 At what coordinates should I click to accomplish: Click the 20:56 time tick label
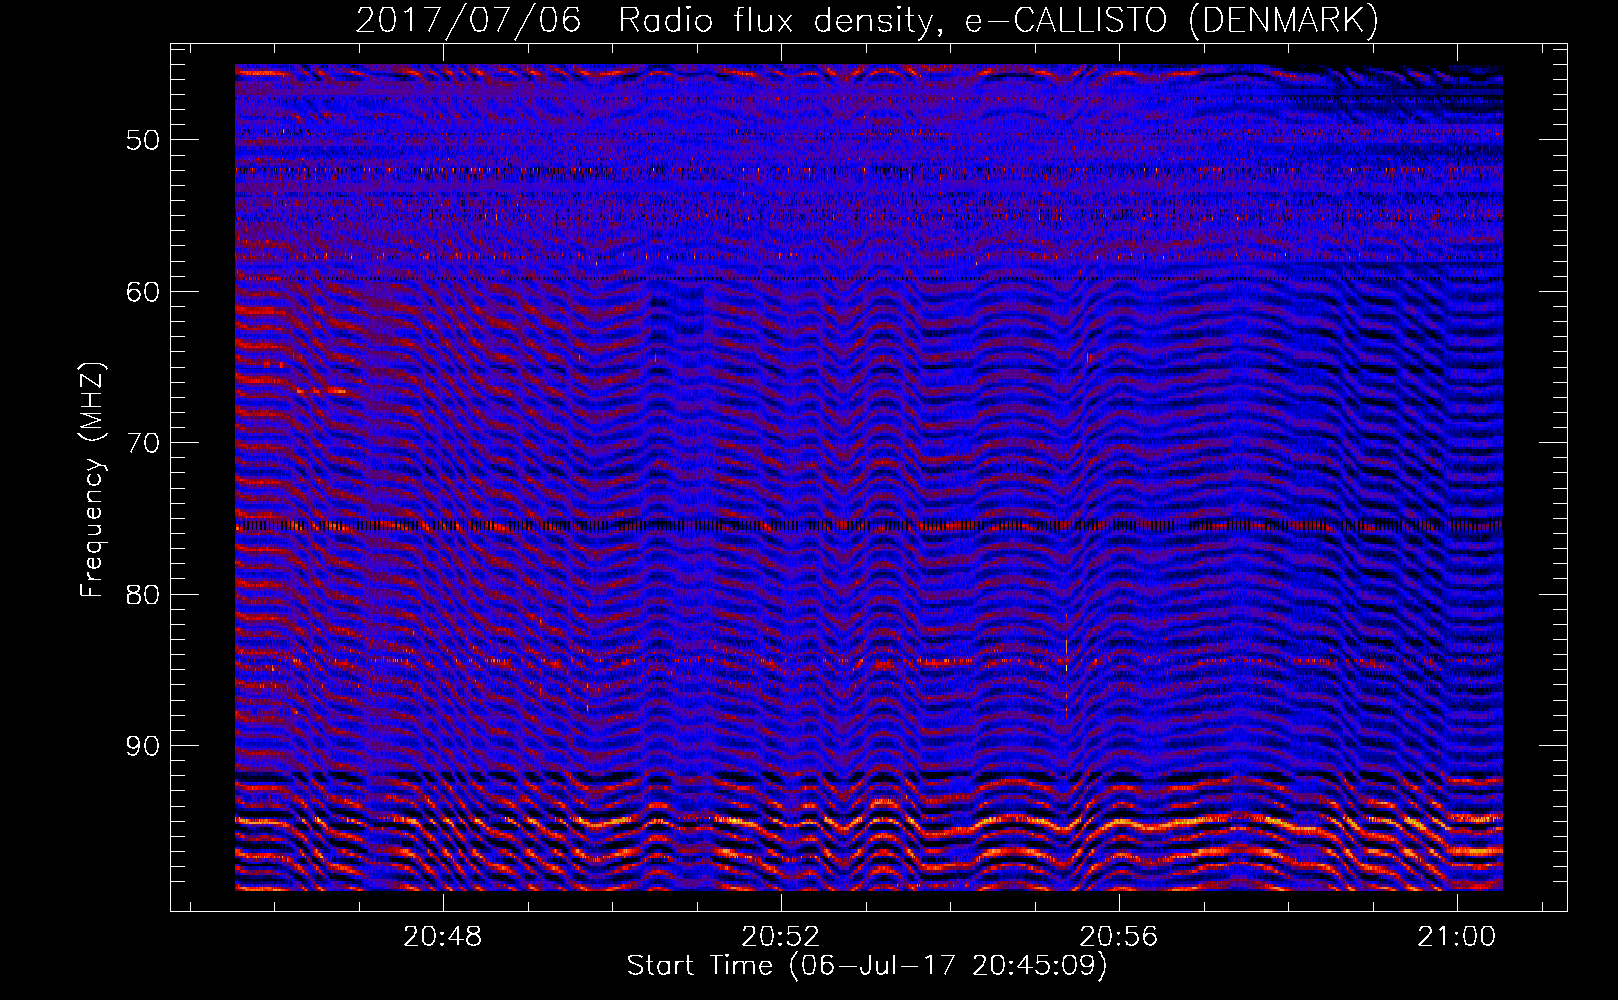[x=1119, y=936]
